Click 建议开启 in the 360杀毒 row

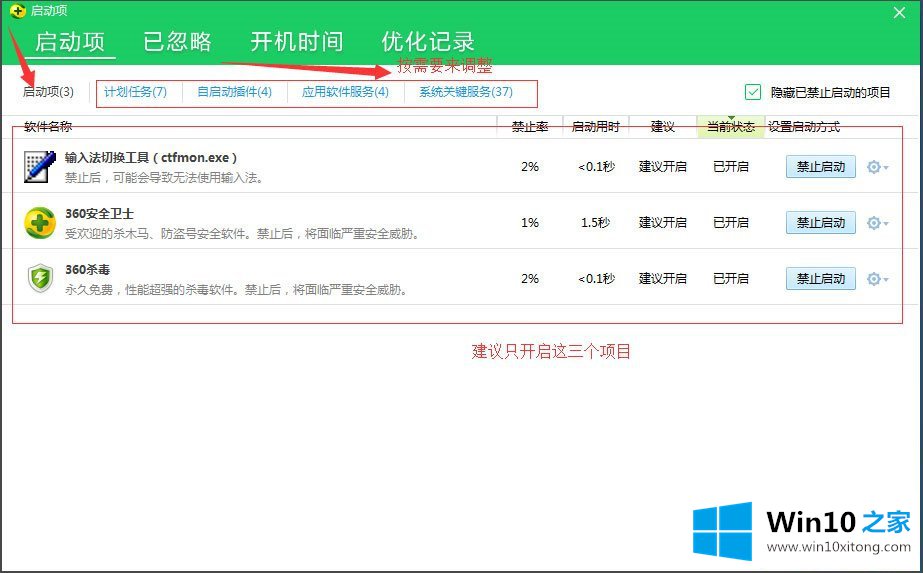point(663,279)
